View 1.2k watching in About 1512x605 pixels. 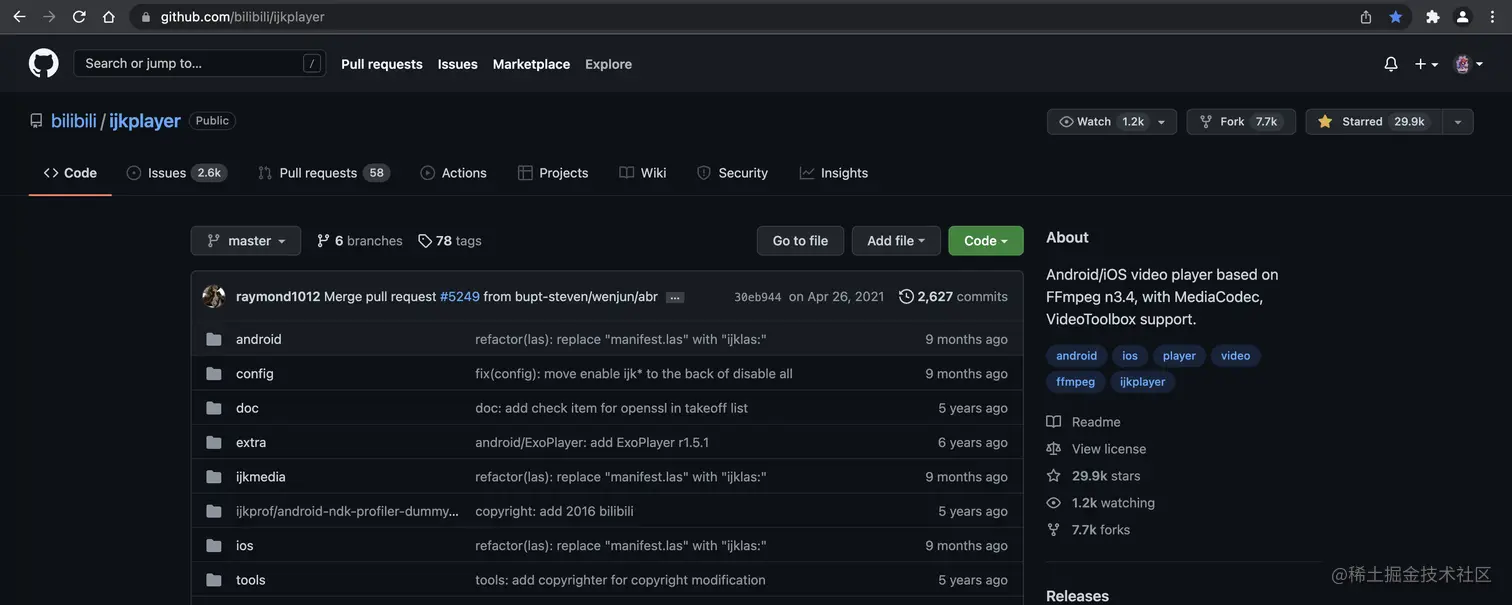1101,503
